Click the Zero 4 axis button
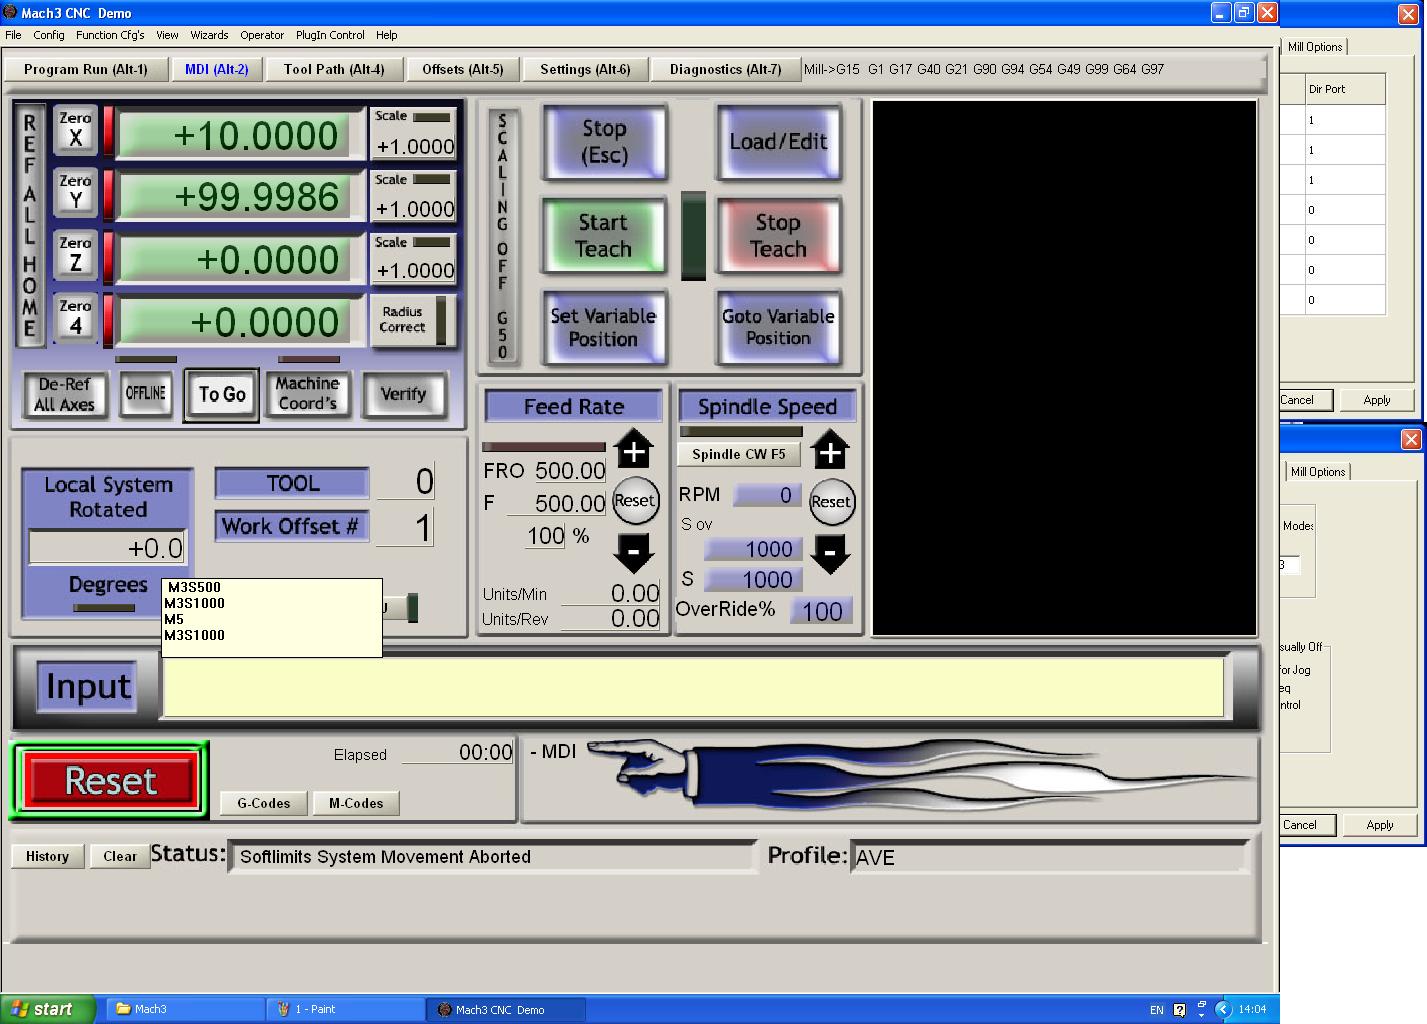Screen dimensions: 1427x1024 pyautogui.click(x=75, y=318)
